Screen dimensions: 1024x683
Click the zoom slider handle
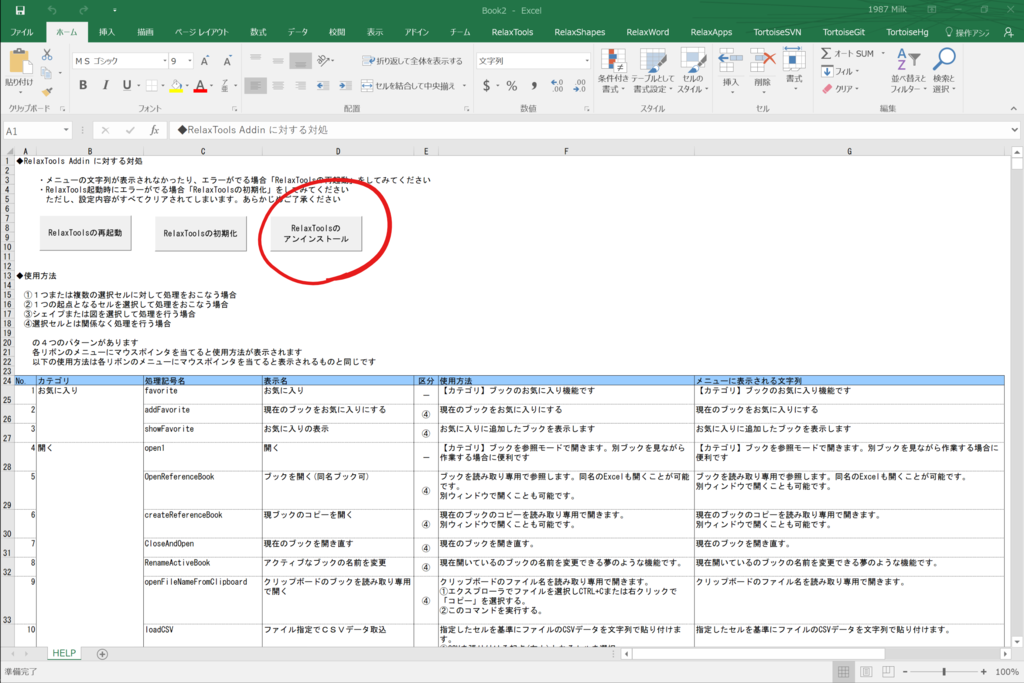(944, 671)
